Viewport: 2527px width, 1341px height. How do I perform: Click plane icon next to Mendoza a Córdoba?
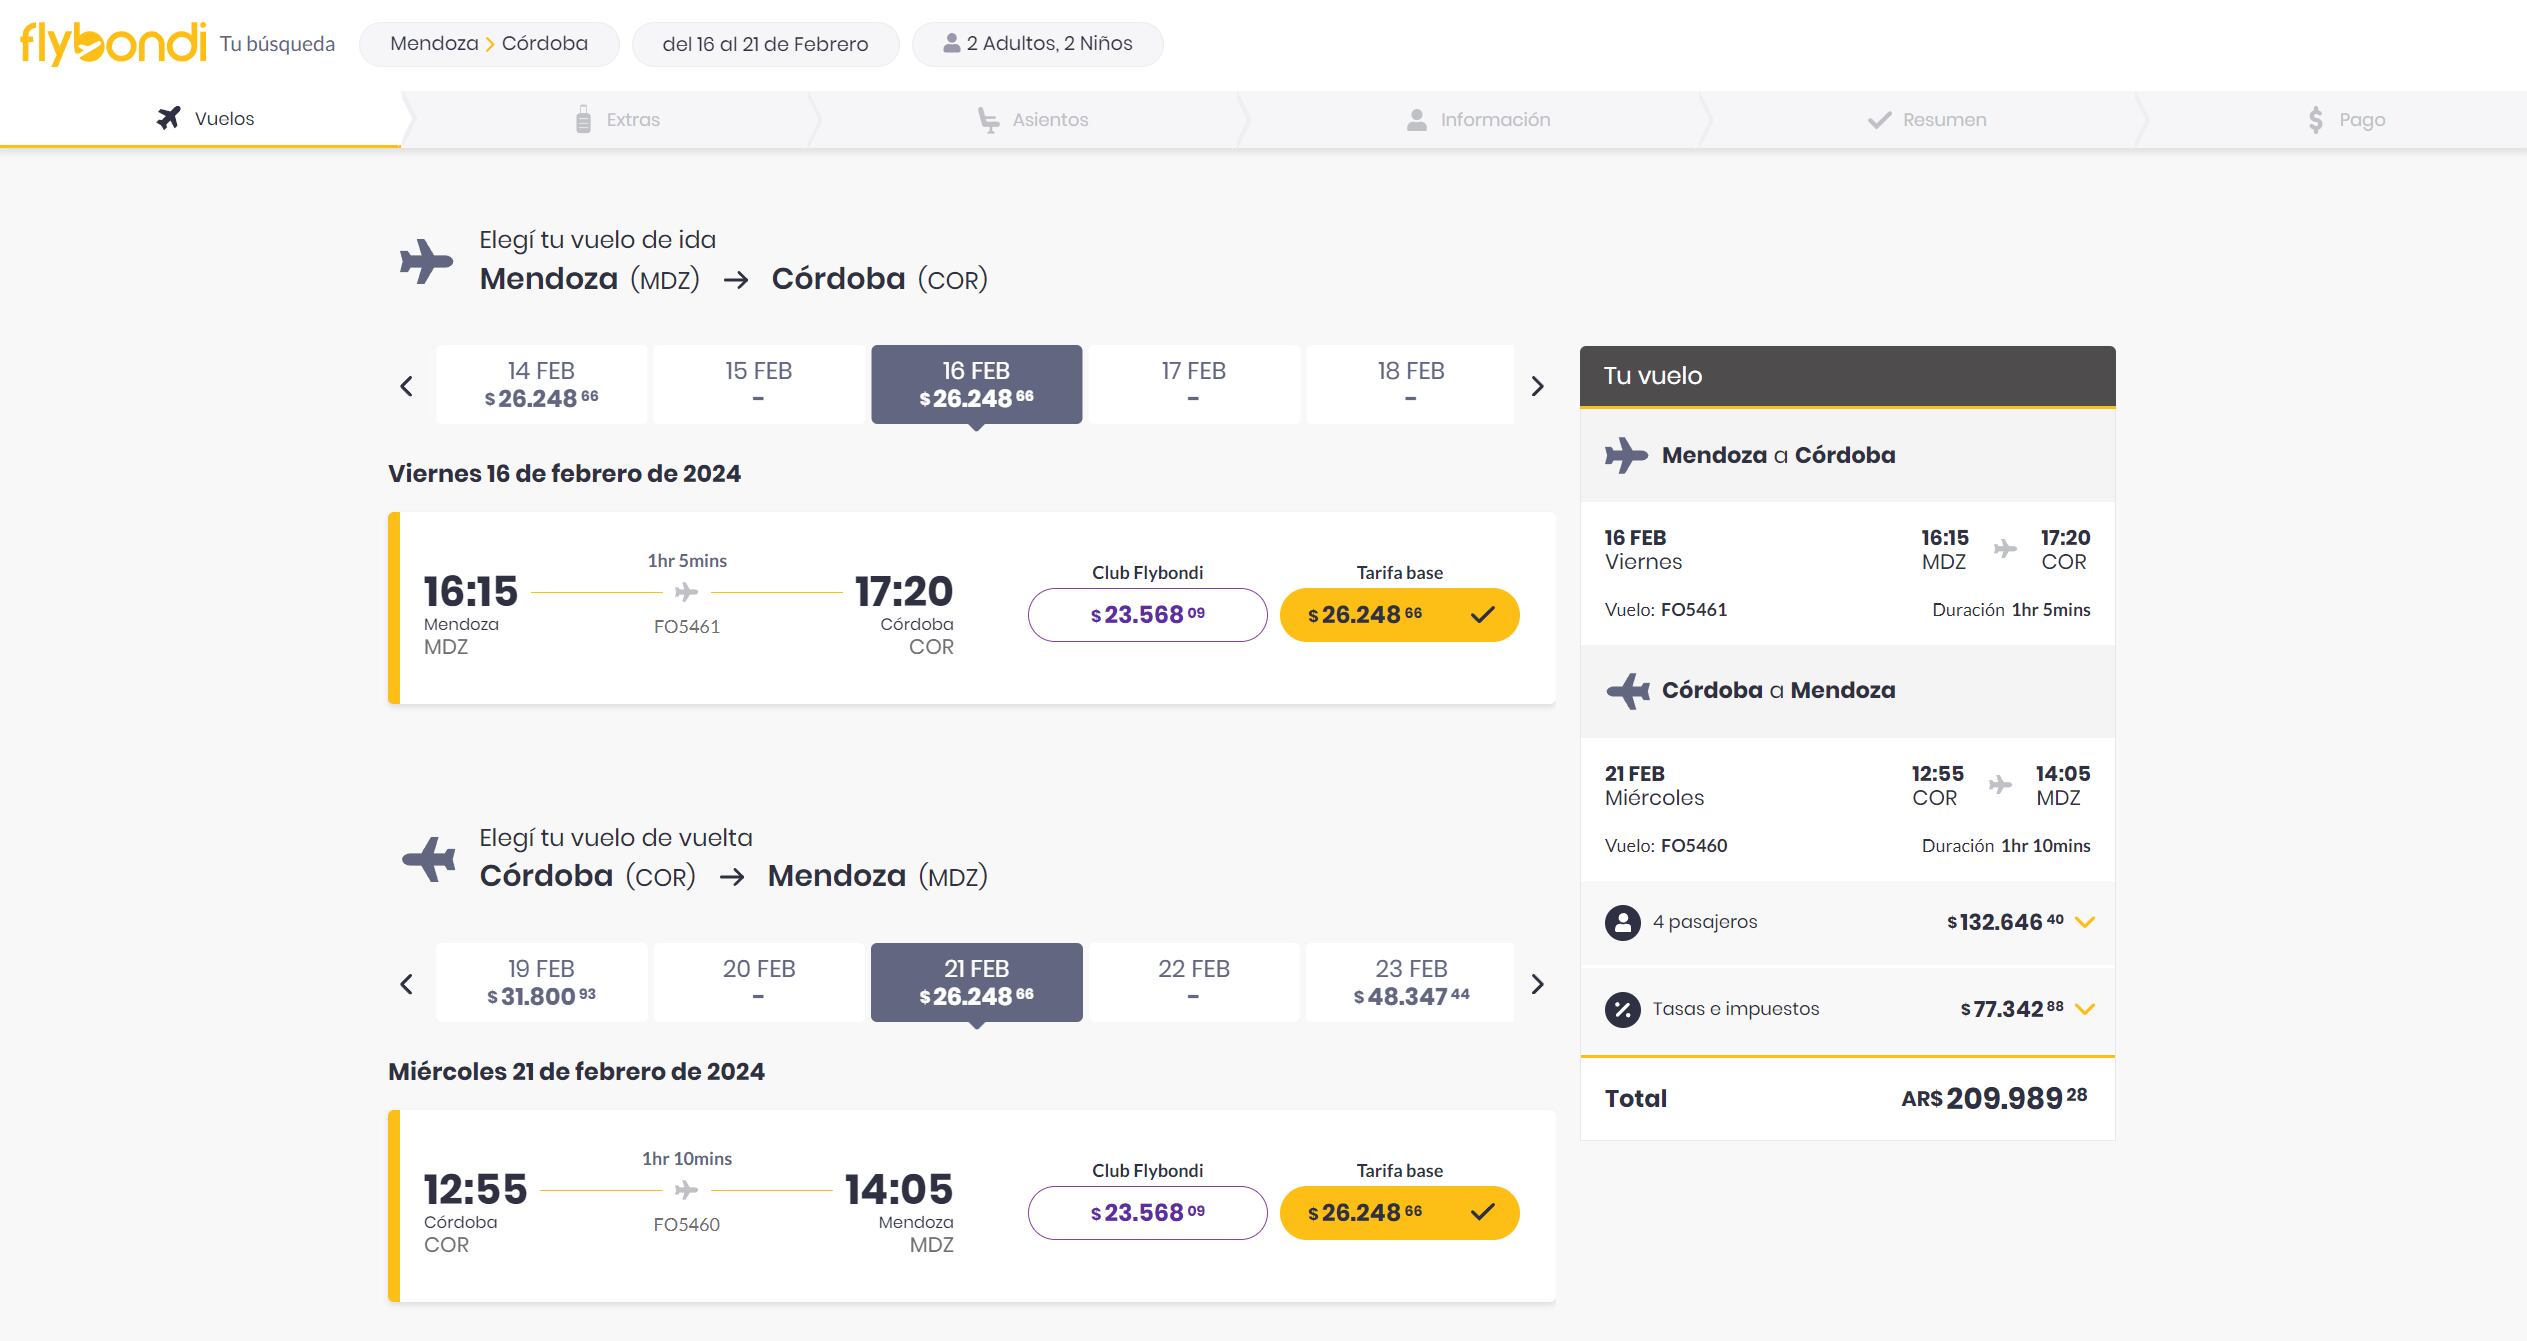(1626, 455)
